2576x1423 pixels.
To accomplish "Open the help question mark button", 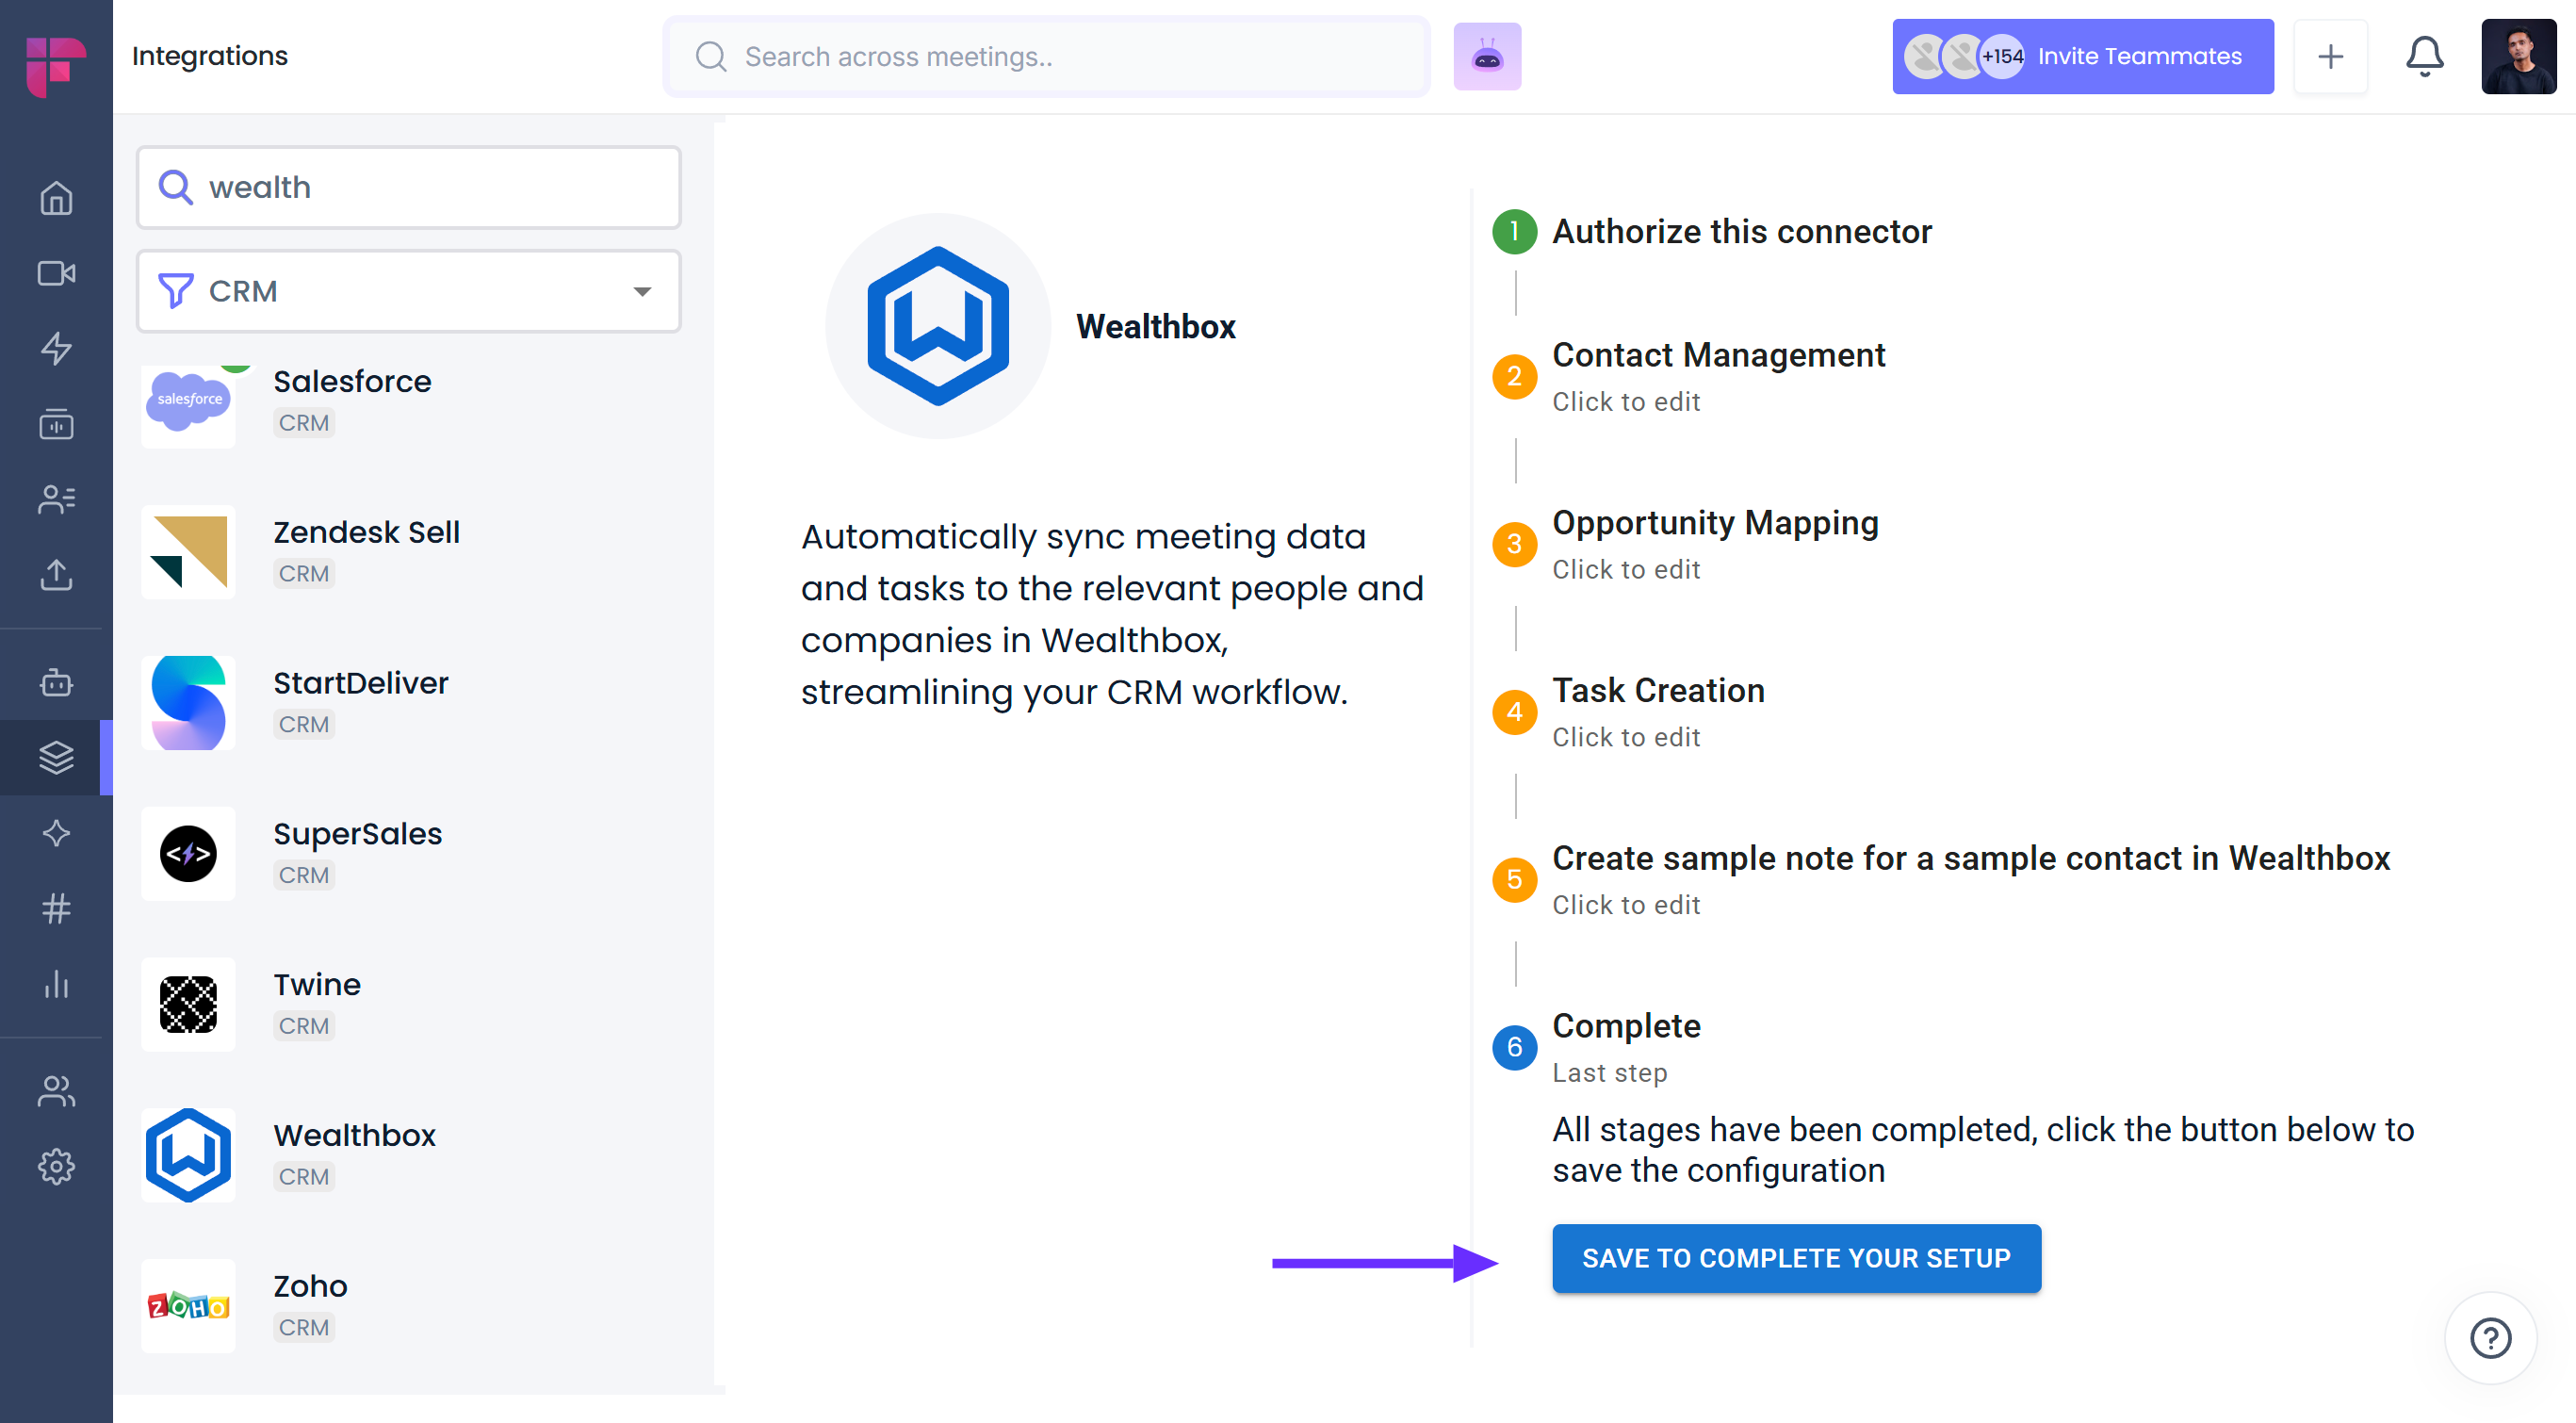I will (x=2489, y=1338).
